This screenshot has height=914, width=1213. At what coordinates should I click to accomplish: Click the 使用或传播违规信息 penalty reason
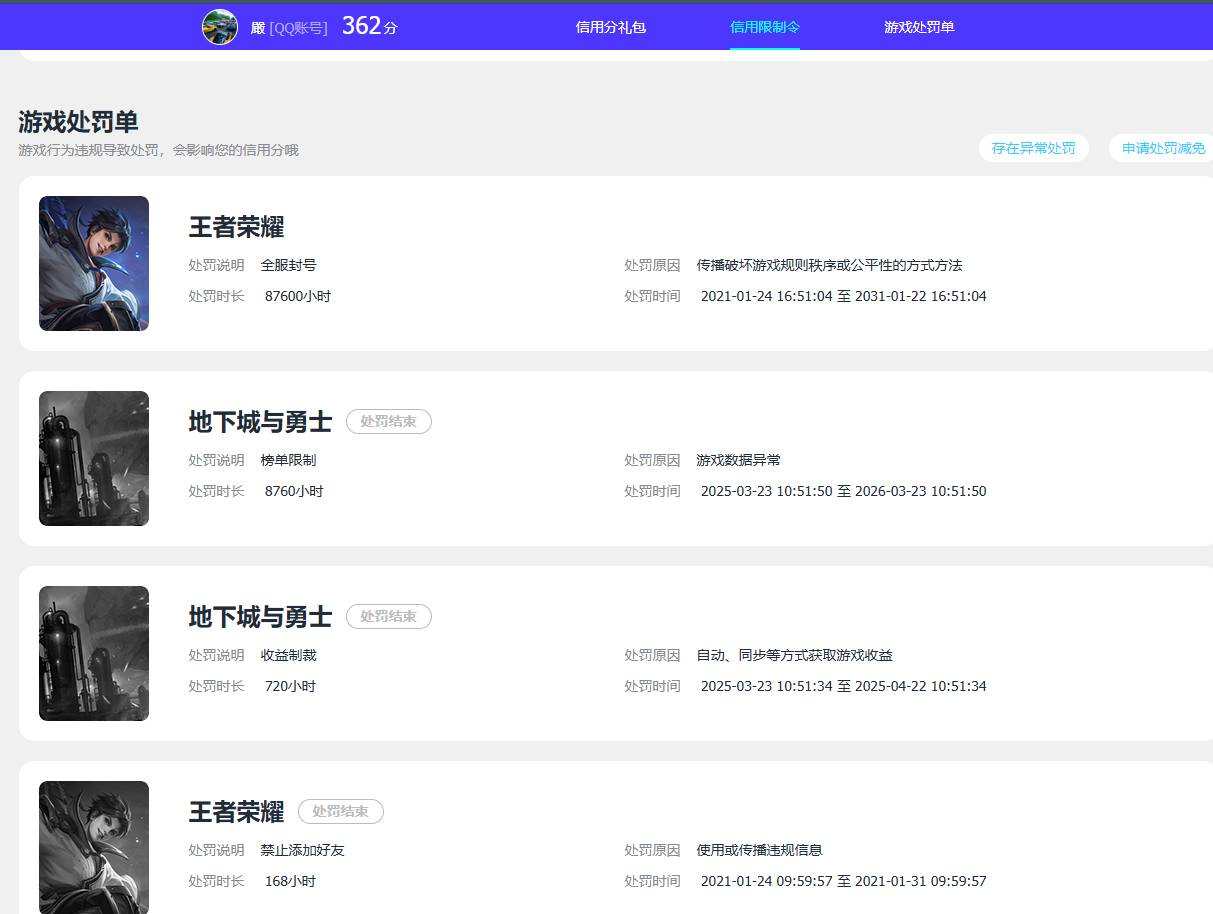pos(760,850)
